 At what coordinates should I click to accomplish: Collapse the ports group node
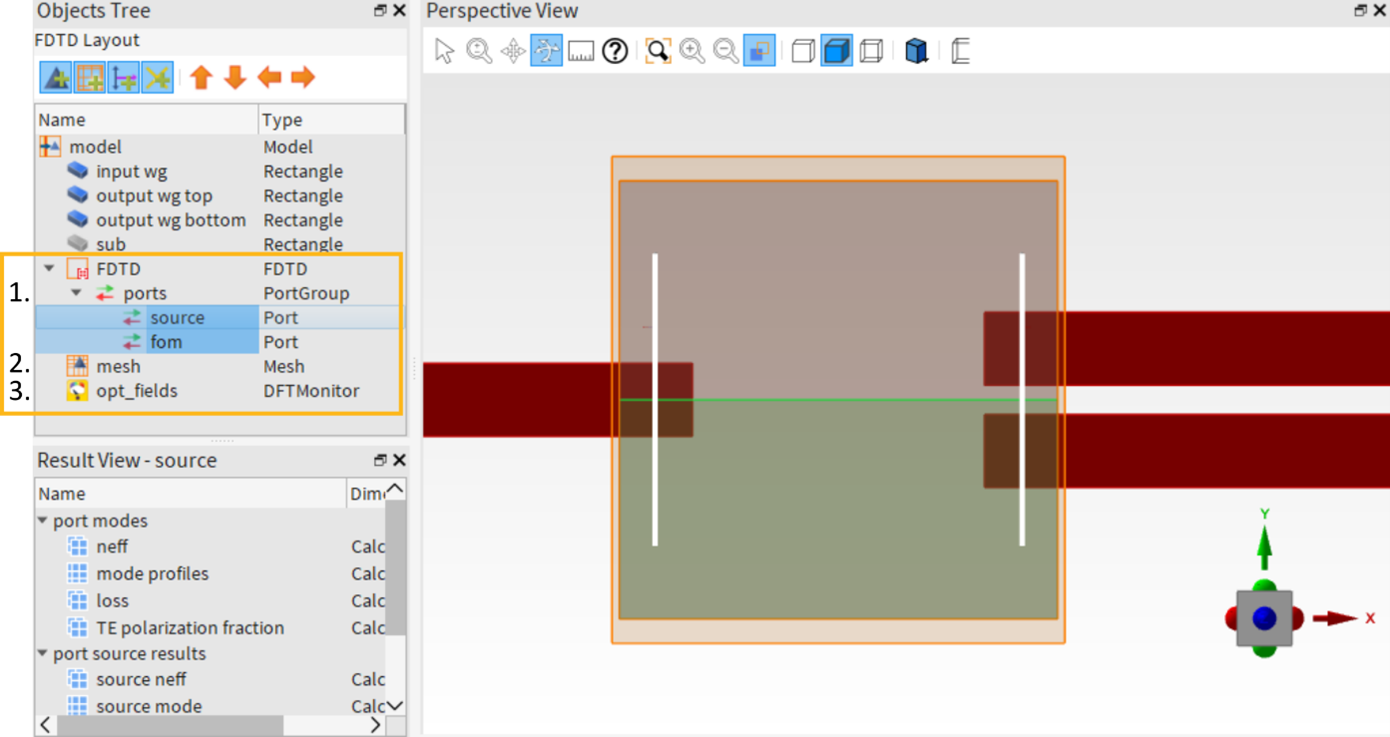(76, 293)
